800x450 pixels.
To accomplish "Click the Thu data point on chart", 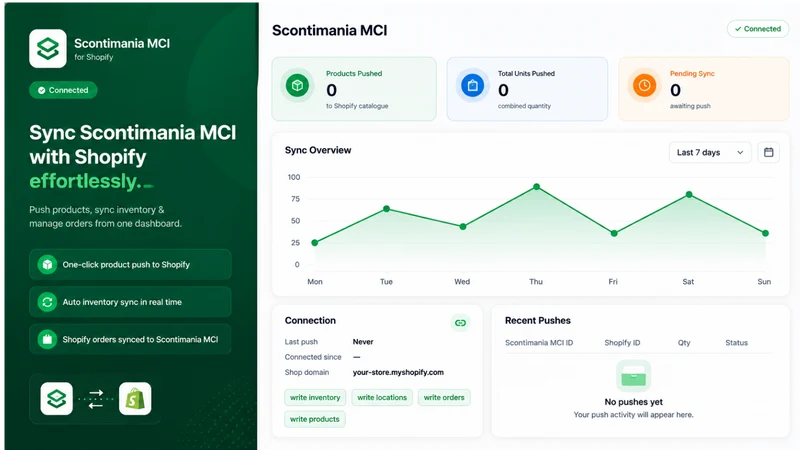I will pyautogui.click(x=536, y=187).
